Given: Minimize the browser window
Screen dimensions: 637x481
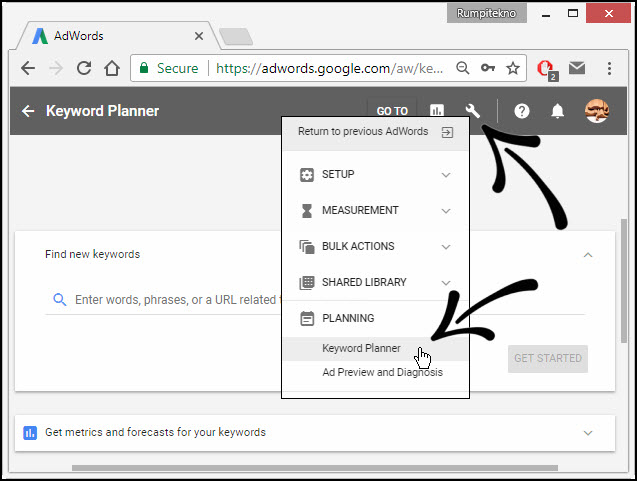Looking at the screenshot, I should pyautogui.click(x=546, y=14).
